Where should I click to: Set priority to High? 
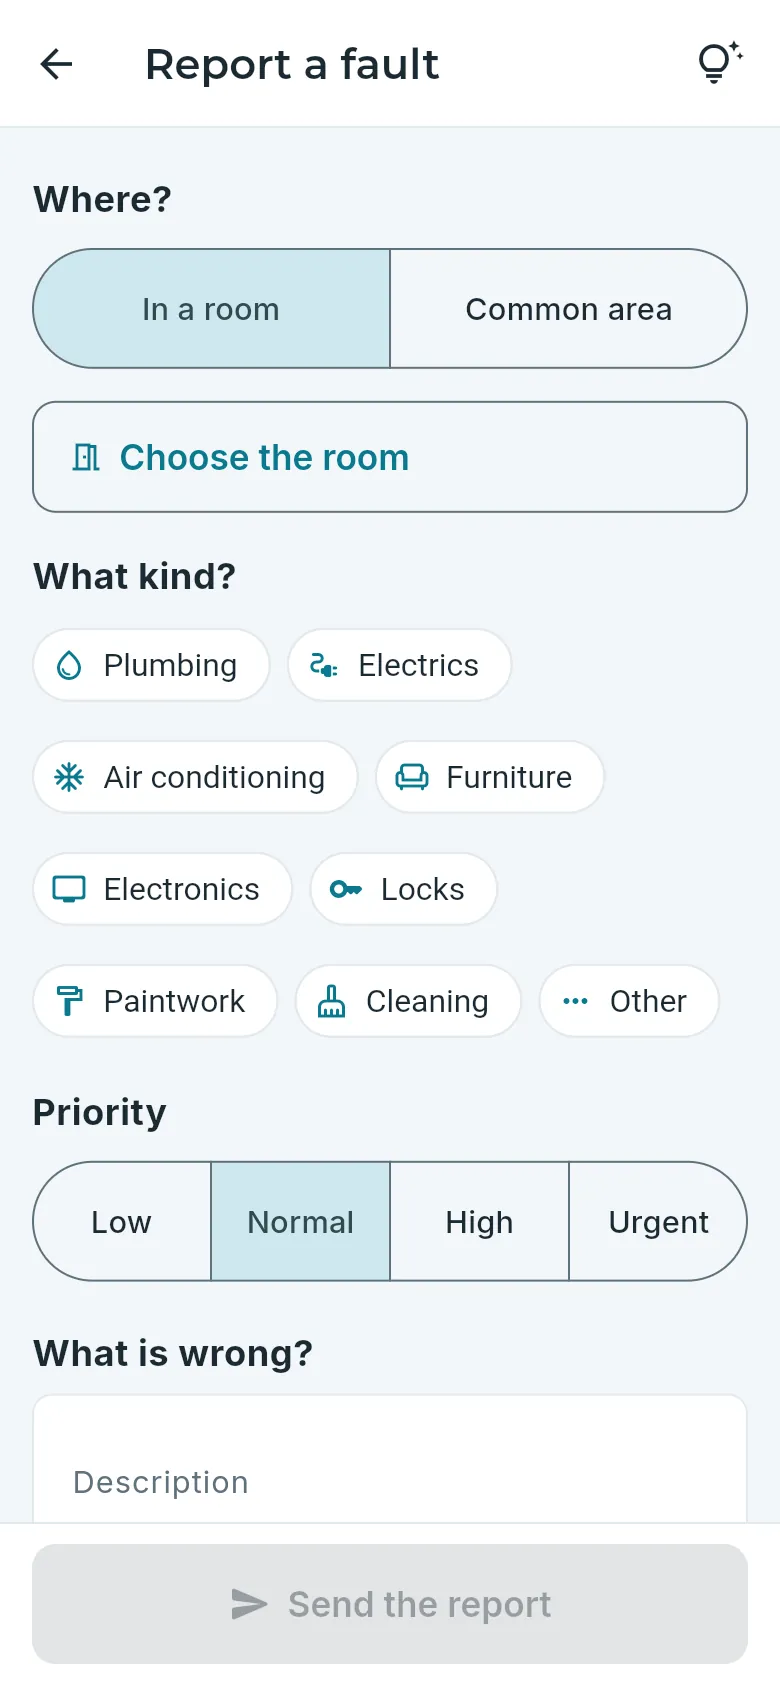[x=479, y=1221]
